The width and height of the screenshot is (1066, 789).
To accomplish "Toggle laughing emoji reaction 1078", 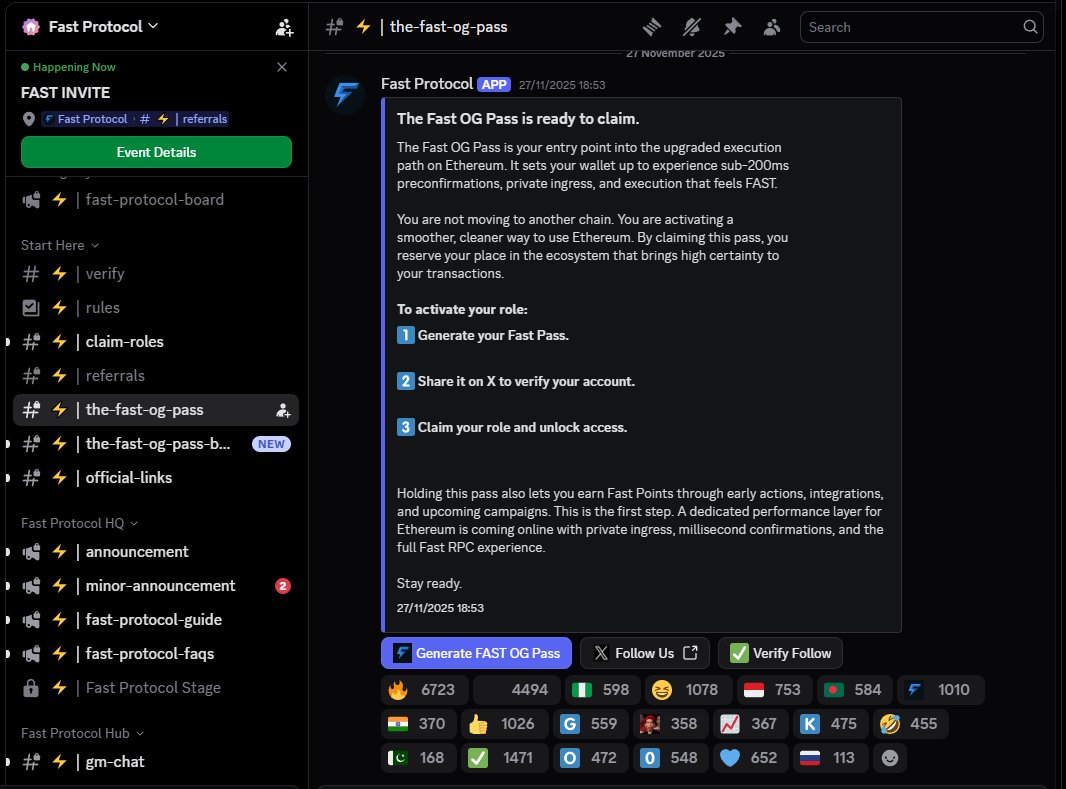I will point(688,690).
